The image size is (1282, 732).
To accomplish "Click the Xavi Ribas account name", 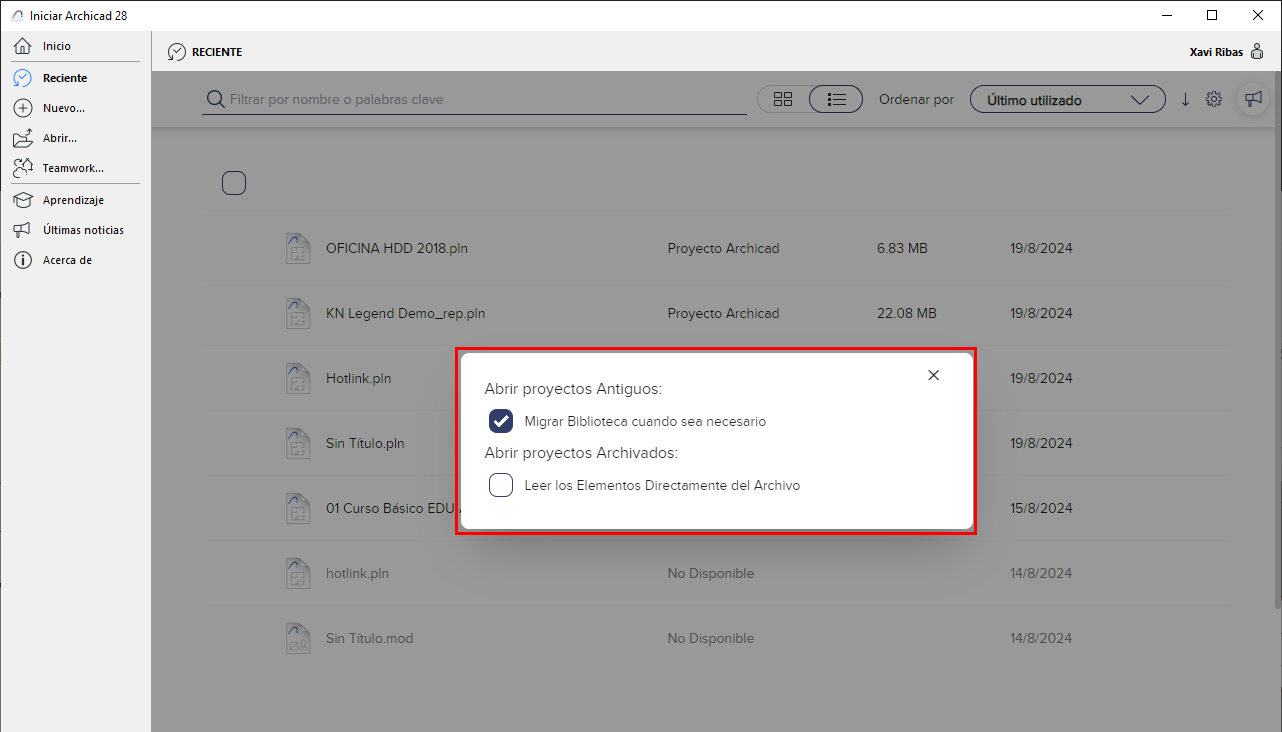I will (1216, 52).
